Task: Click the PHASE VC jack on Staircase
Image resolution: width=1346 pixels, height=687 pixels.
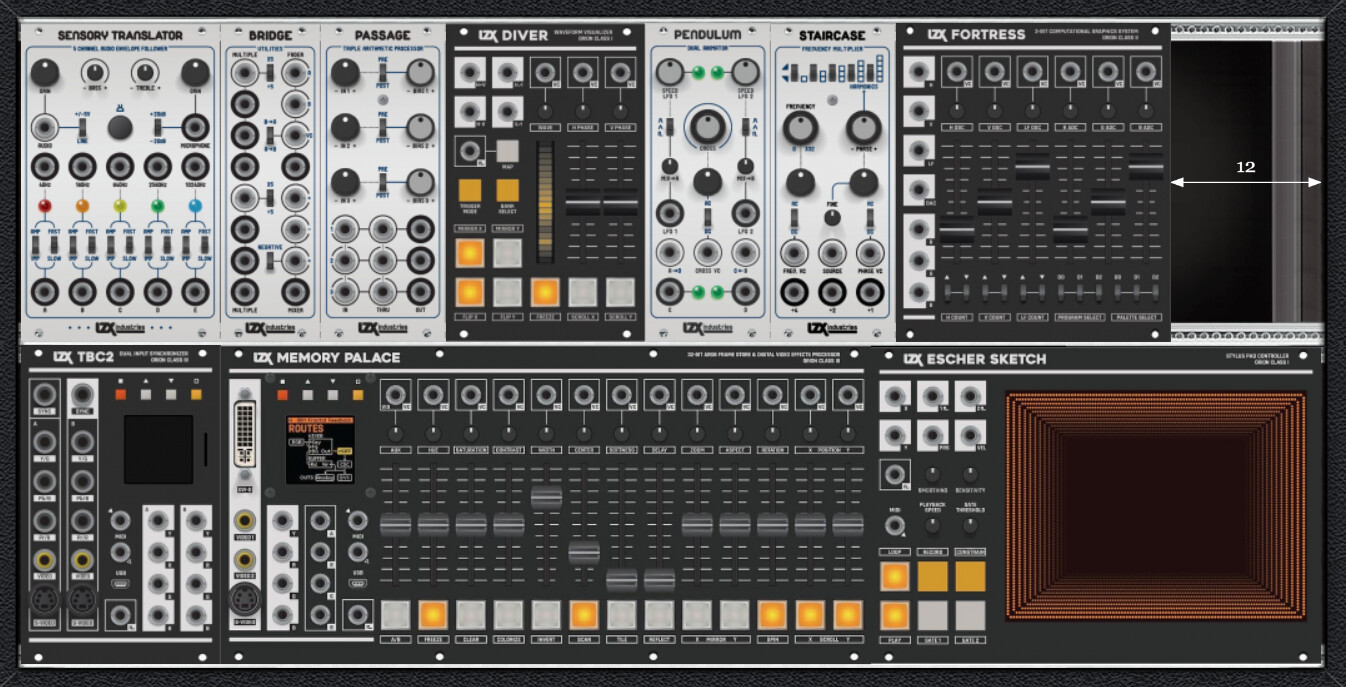Action: pos(871,252)
